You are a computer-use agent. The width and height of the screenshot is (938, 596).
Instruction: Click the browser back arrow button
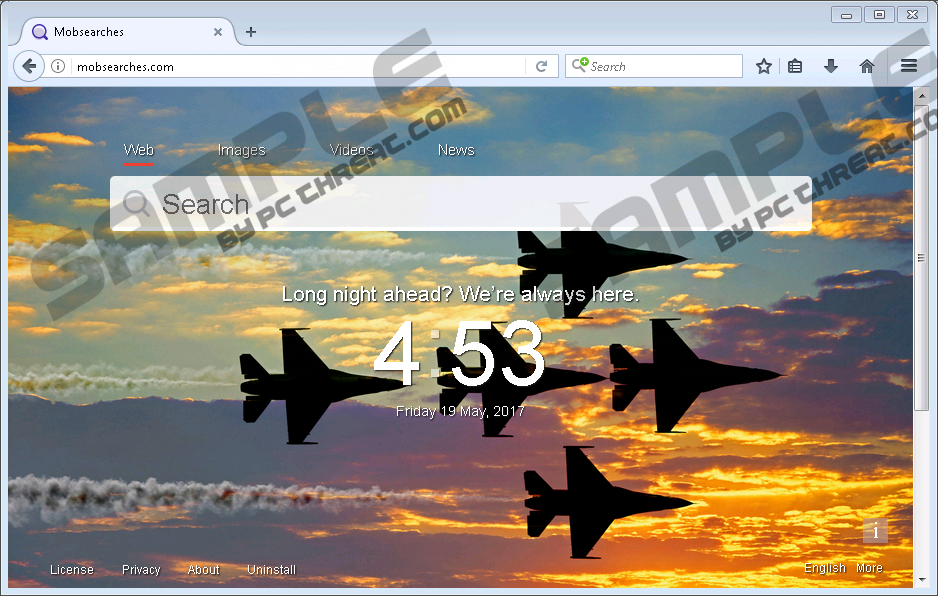29,66
